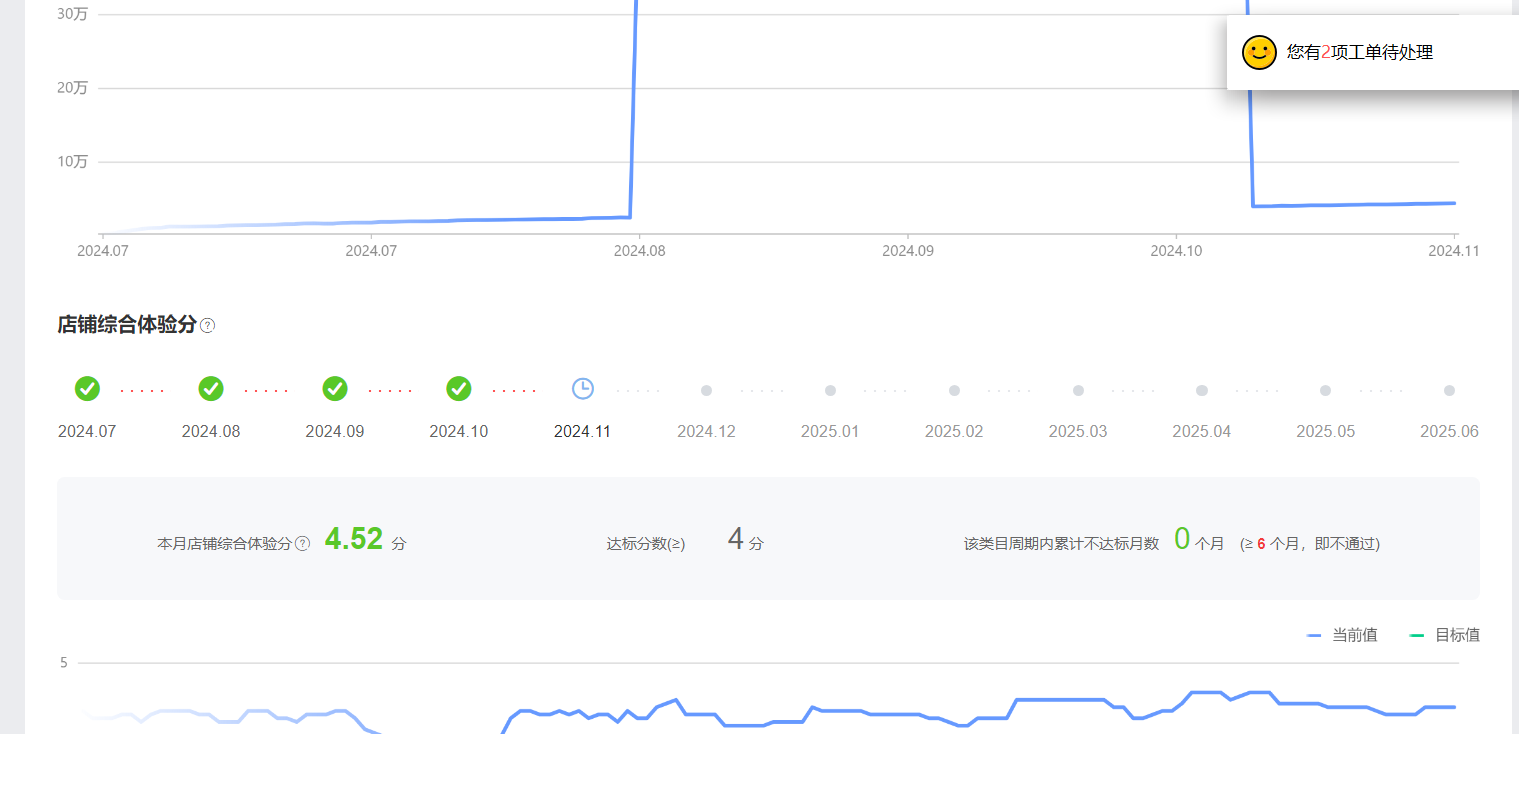Click the smiley face notification icon
The height and width of the screenshot is (794, 1519).
coord(1259,52)
